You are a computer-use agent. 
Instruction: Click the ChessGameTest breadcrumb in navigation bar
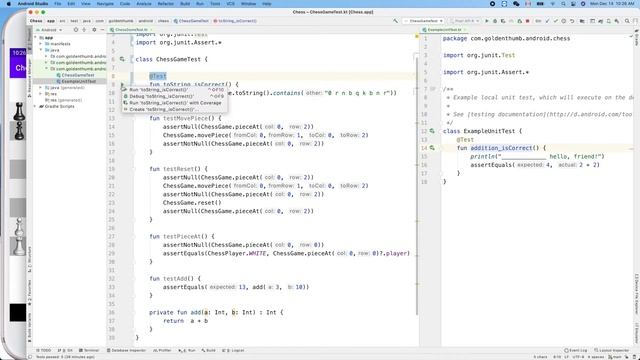(x=191, y=21)
